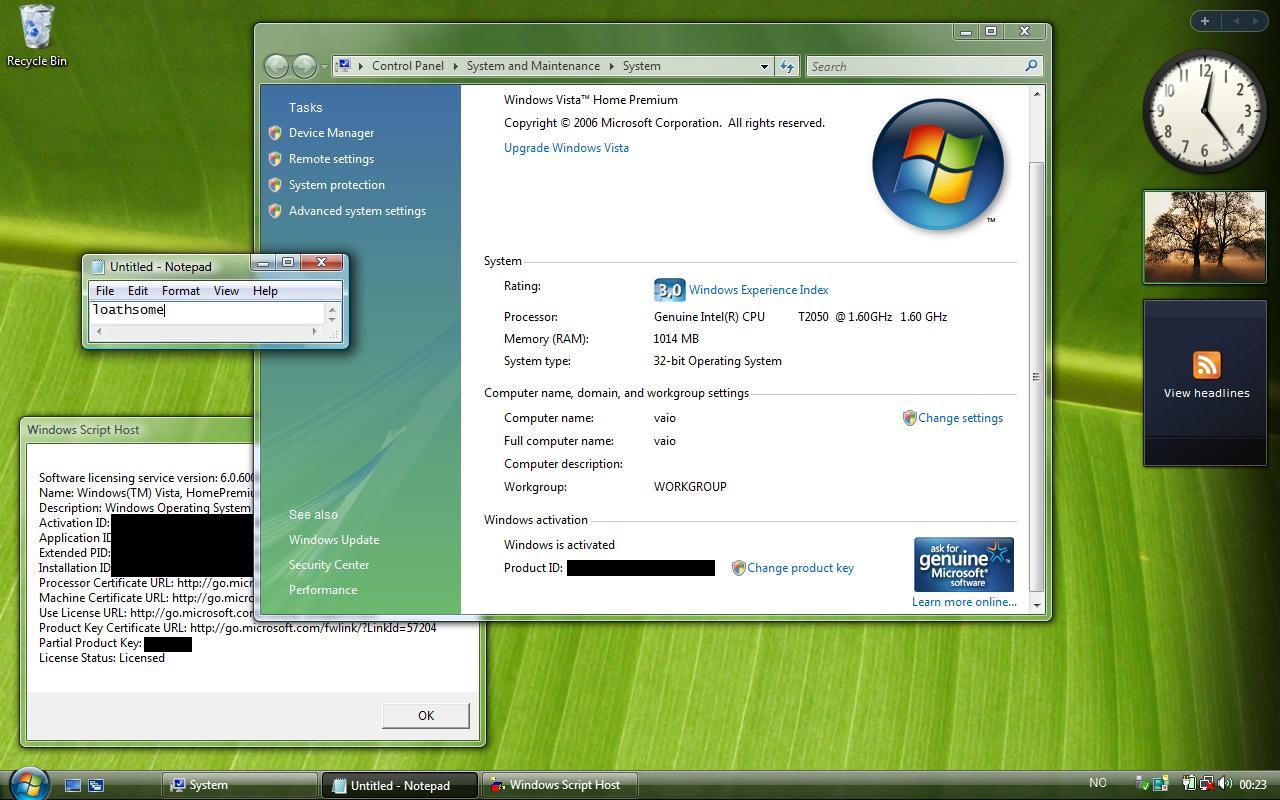Screen dimensions: 1280x800
Task: Open Remote settings link
Action: pos(331,159)
